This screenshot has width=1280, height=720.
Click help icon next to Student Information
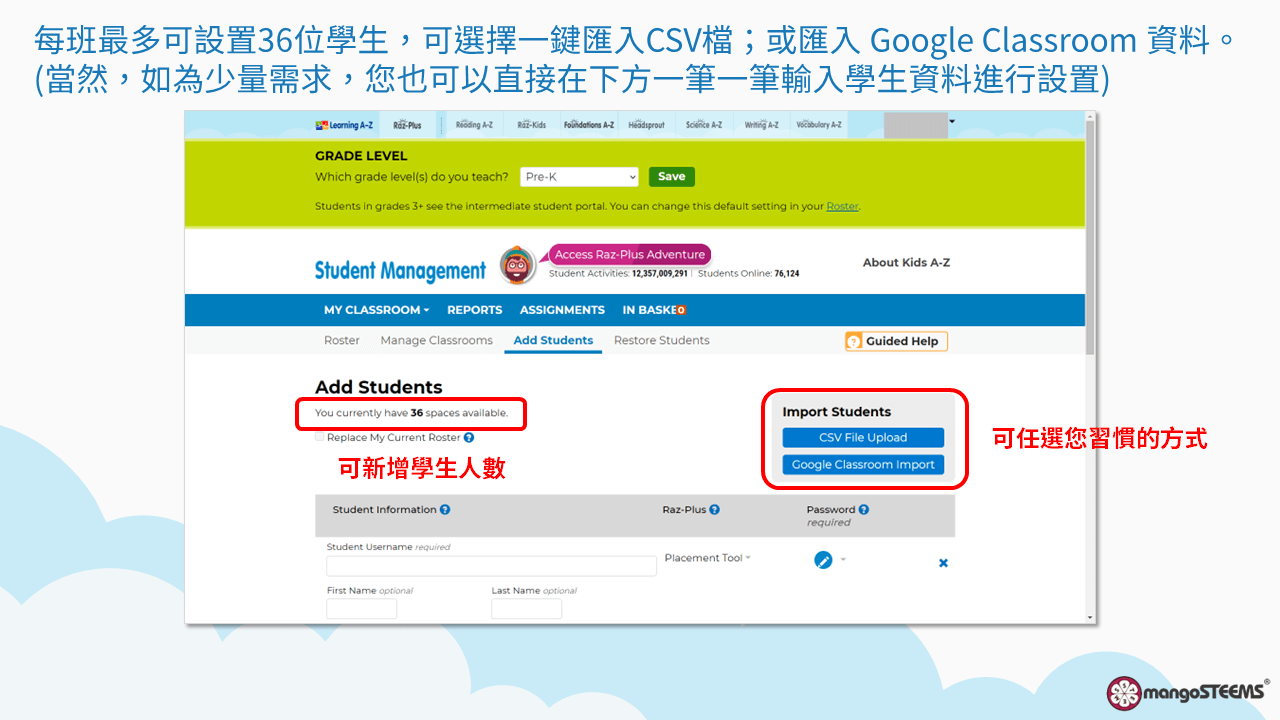445,510
